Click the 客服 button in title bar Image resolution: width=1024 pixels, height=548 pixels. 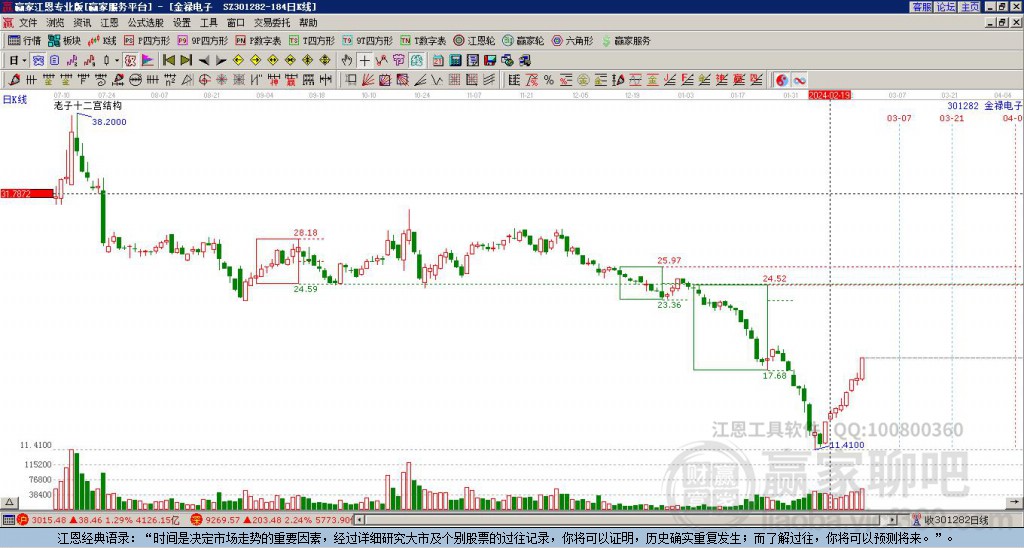(922, 7)
